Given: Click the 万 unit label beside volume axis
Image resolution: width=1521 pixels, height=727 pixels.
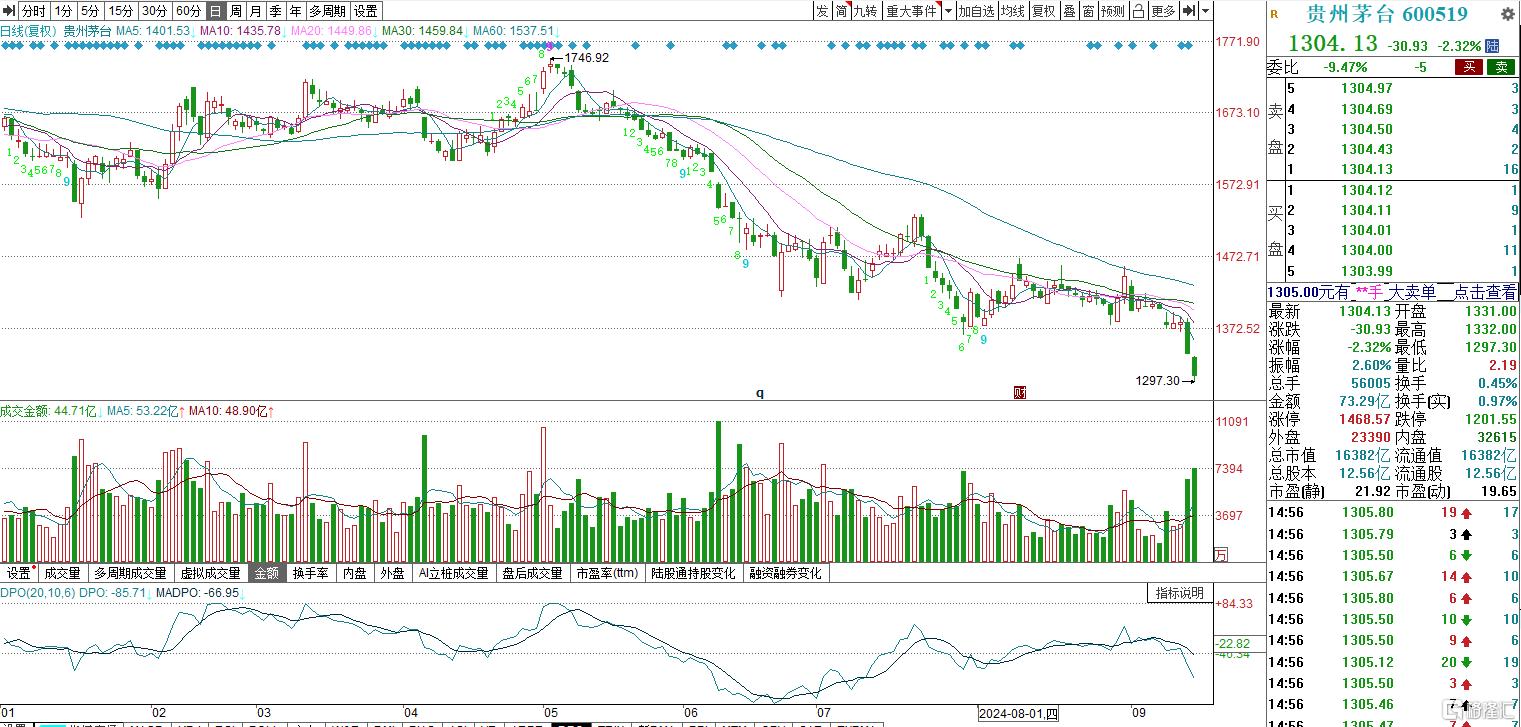Looking at the screenshot, I should pyautogui.click(x=1219, y=555).
